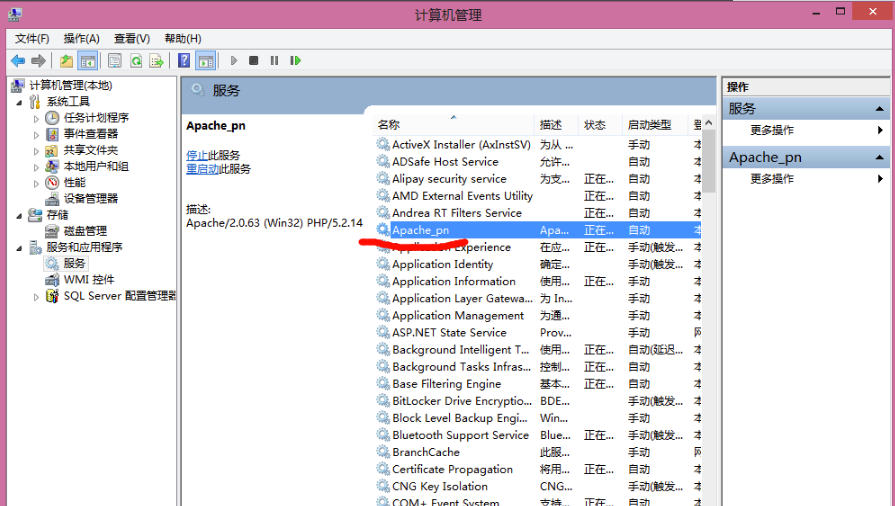
Task: Click the Task Scheduler clock icon
Action: (x=52, y=118)
